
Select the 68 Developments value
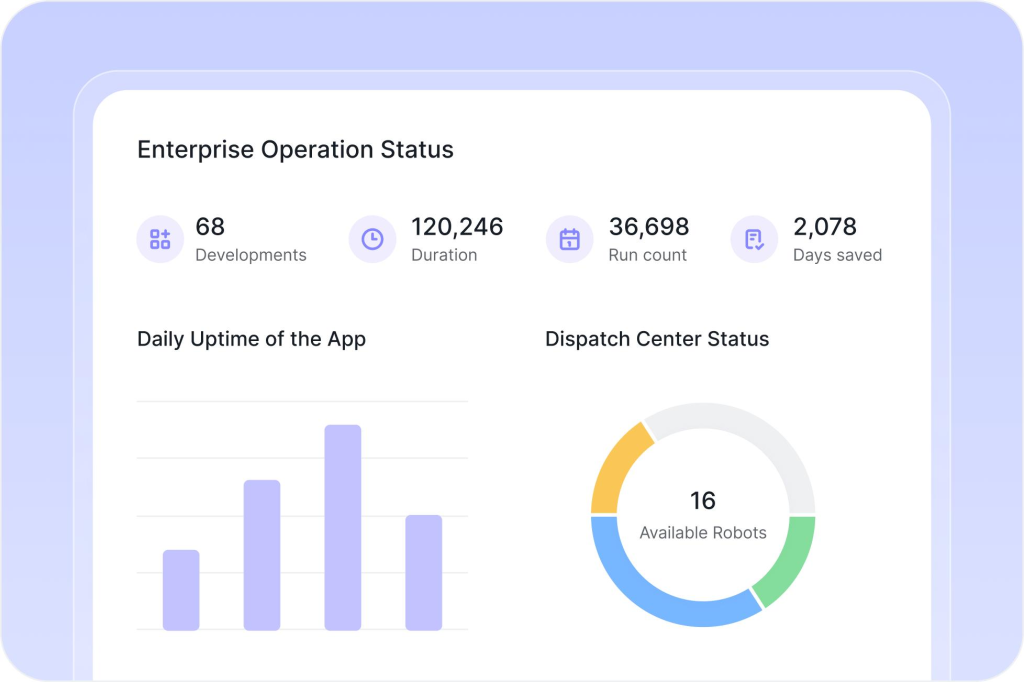(x=210, y=227)
